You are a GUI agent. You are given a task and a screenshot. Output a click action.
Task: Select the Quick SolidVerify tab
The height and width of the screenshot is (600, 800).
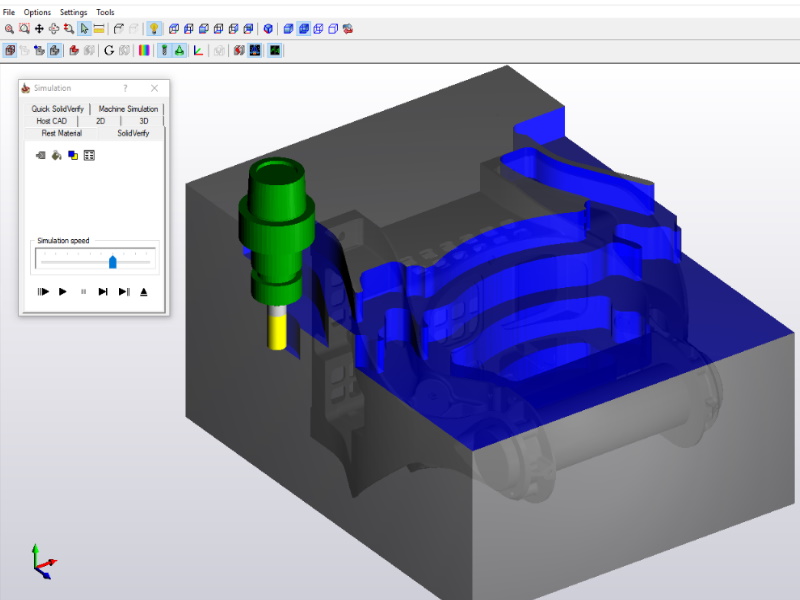pyautogui.click(x=57, y=109)
